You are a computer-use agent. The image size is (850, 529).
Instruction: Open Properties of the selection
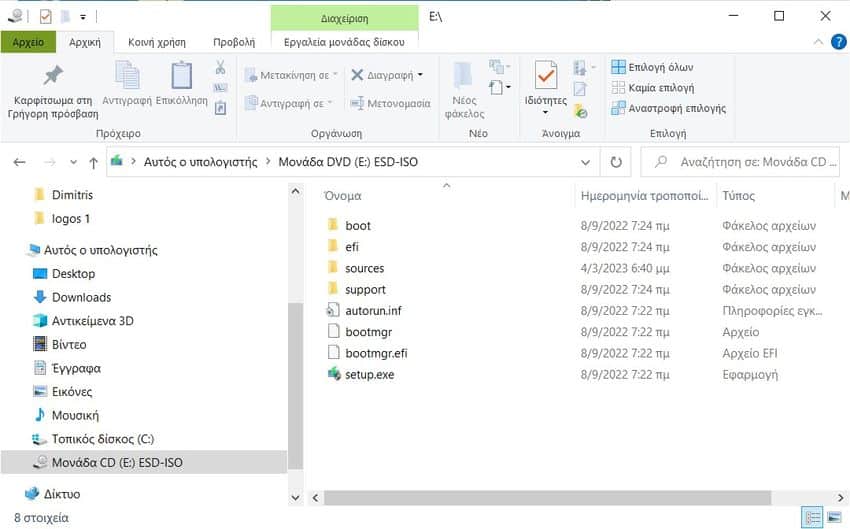(x=545, y=88)
